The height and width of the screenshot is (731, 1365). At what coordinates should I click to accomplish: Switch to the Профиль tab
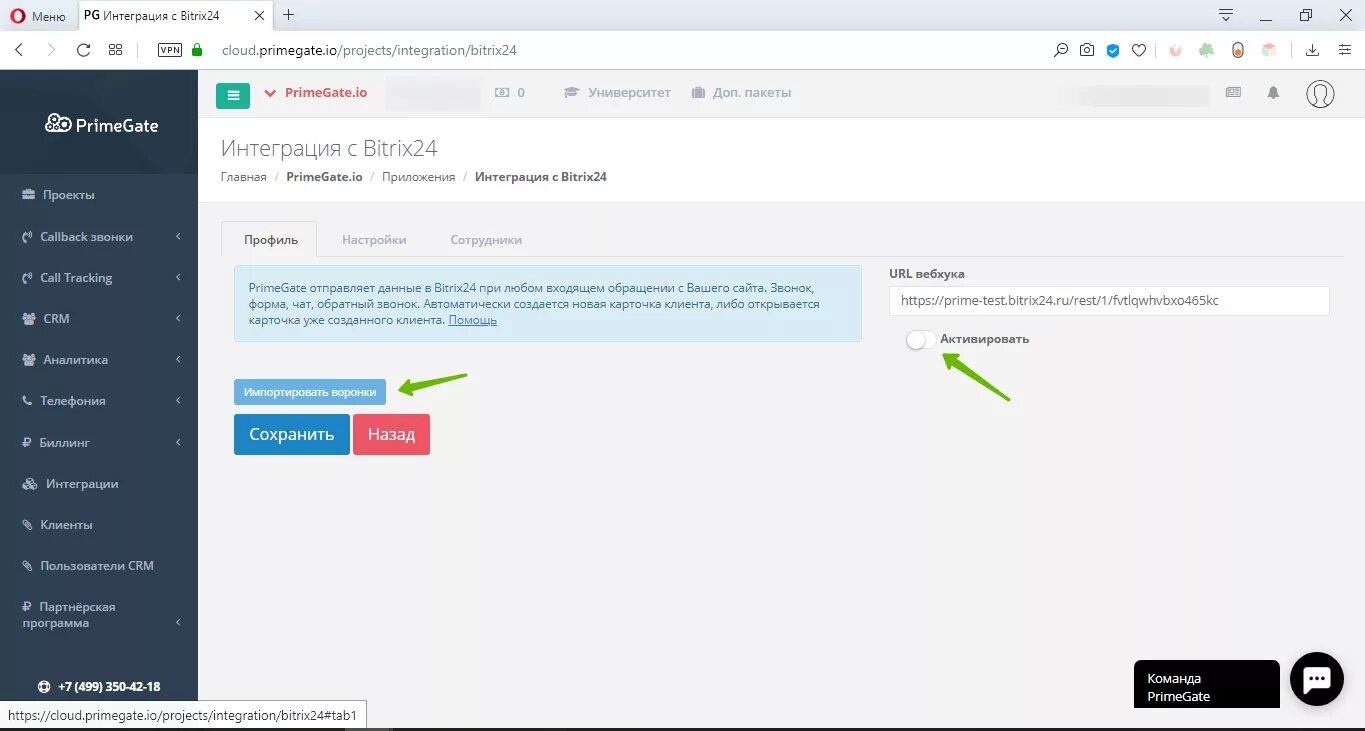[x=270, y=240]
